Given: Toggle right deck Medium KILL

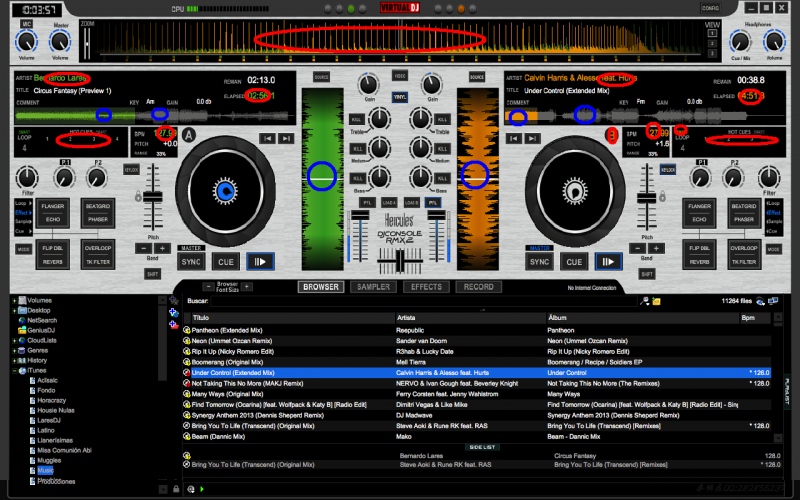Looking at the screenshot, I should point(442,149).
